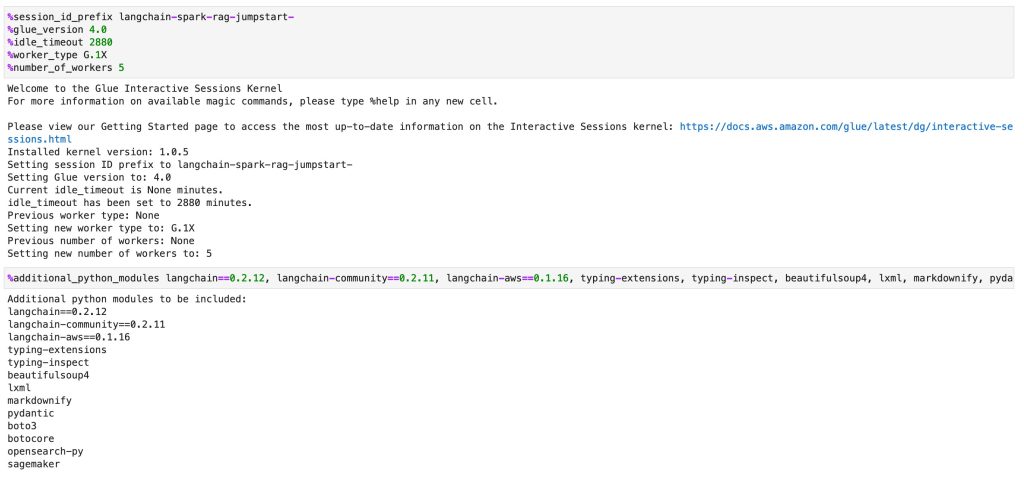Click 'langchain-community==0.2.11' in output list
The image size is (1024, 477).
click(86, 325)
